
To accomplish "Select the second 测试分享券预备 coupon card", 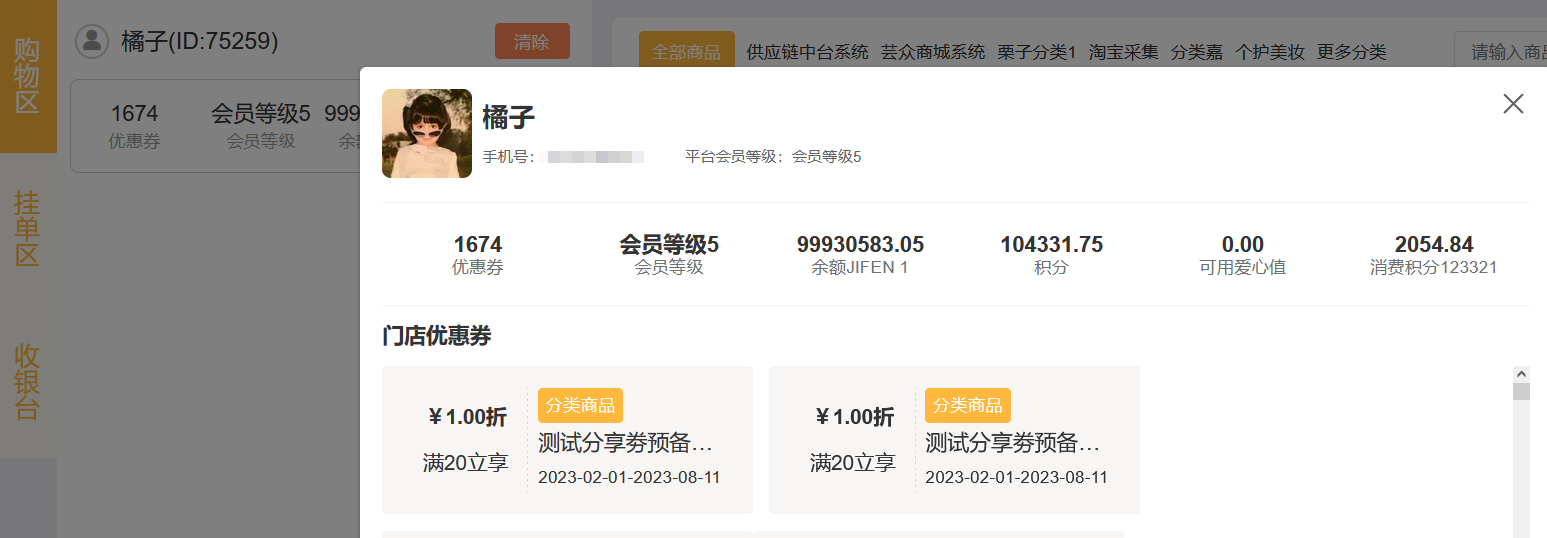I will [954, 439].
